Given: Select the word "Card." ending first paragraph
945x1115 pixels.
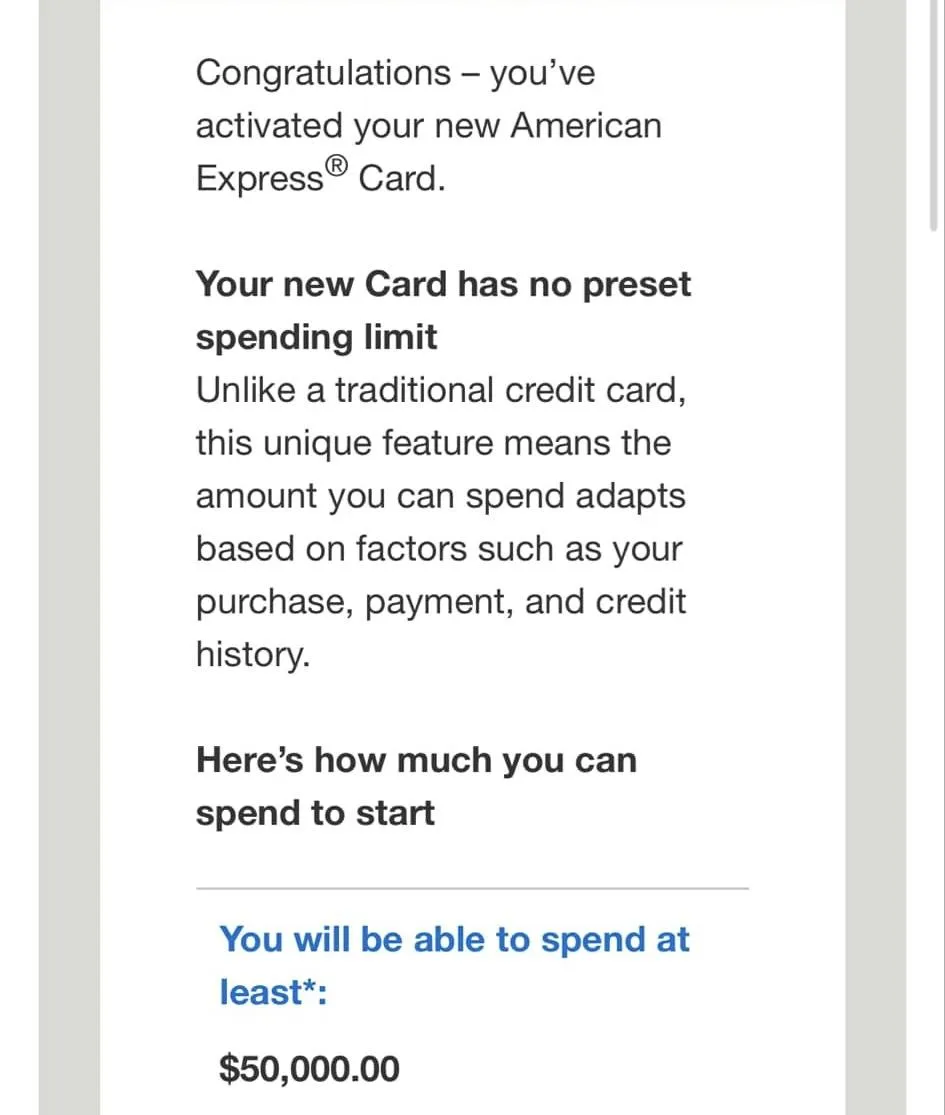Looking at the screenshot, I should tap(402, 178).
